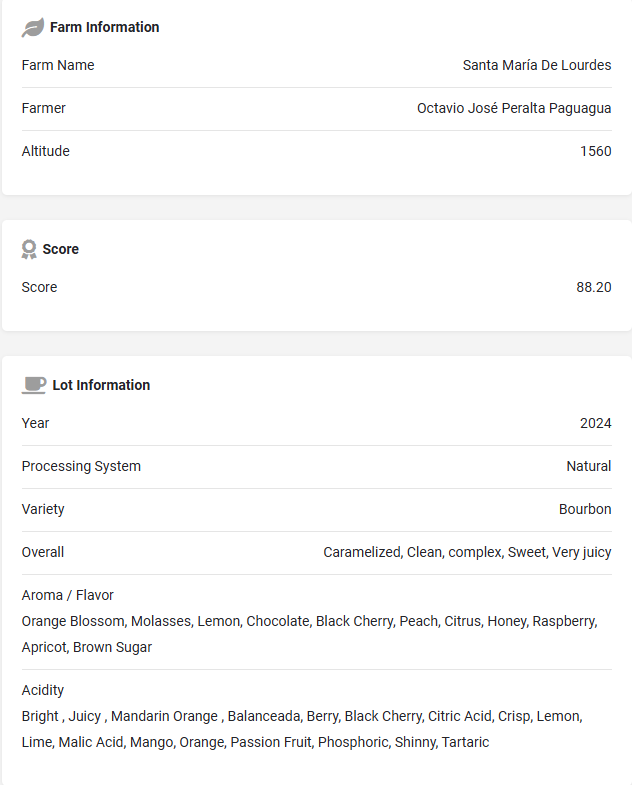The width and height of the screenshot is (632, 785).
Task: Click the Apricot, Brown Sugar text line
Action: pos(87,647)
